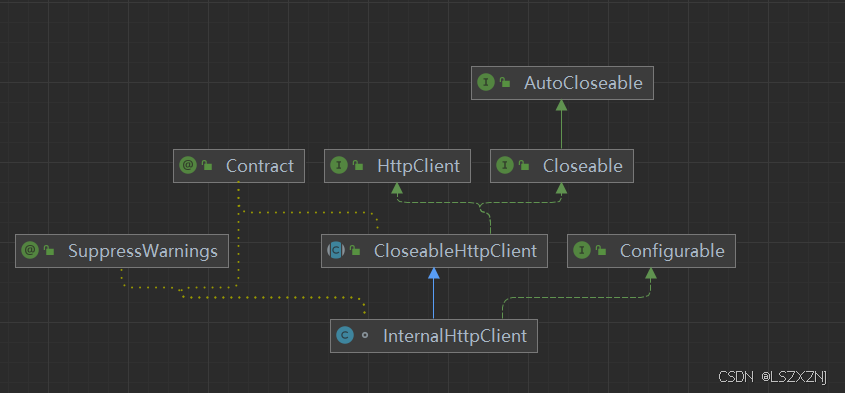Select the Configurable interface label
Image resolution: width=845 pixels, height=393 pixels.
coord(672,251)
